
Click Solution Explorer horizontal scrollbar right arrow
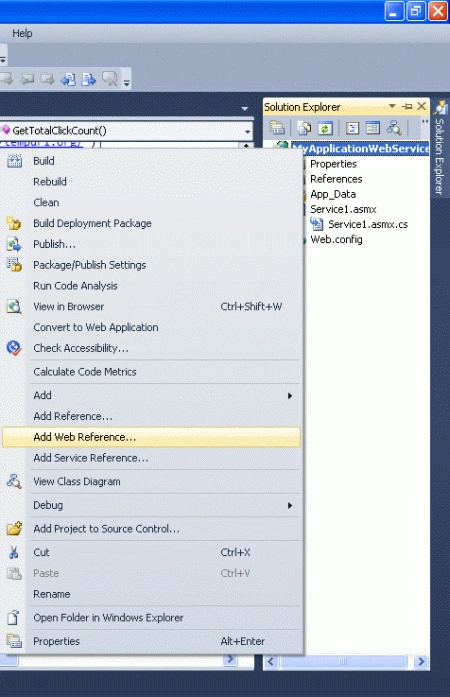(x=421, y=661)
